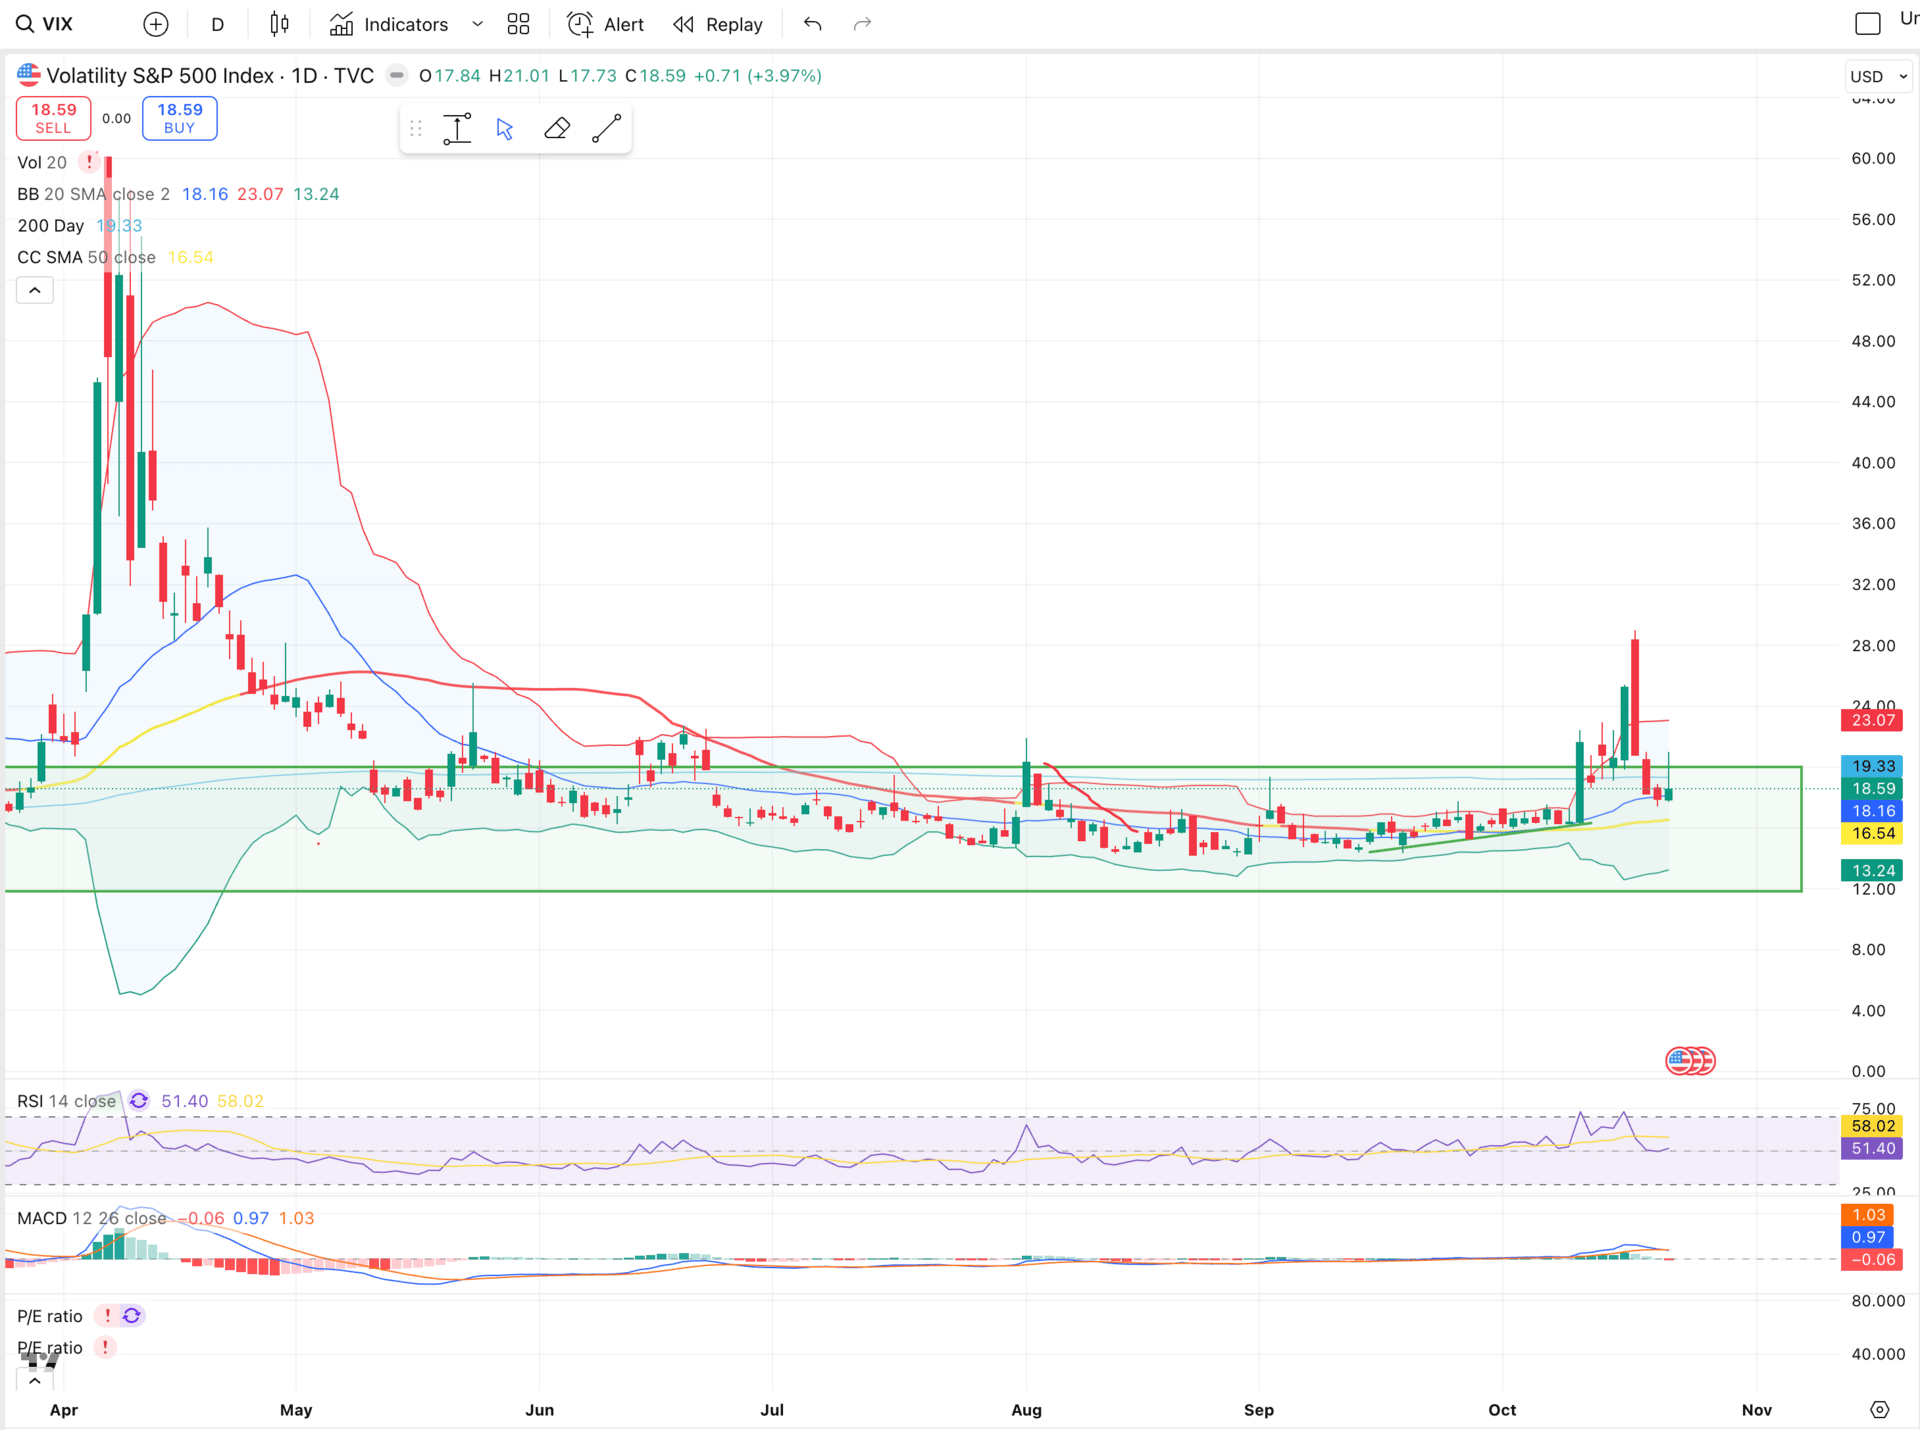The width and height of the screenshot is (1920, 1430).
Task: Open chart settings gear icon
Action: [1879, 1409]
